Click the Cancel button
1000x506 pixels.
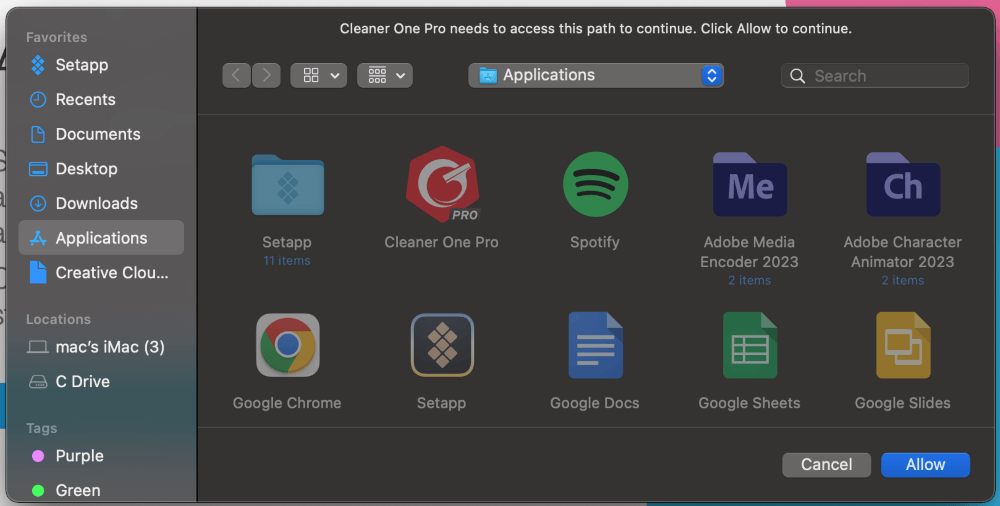coord(827,465)
